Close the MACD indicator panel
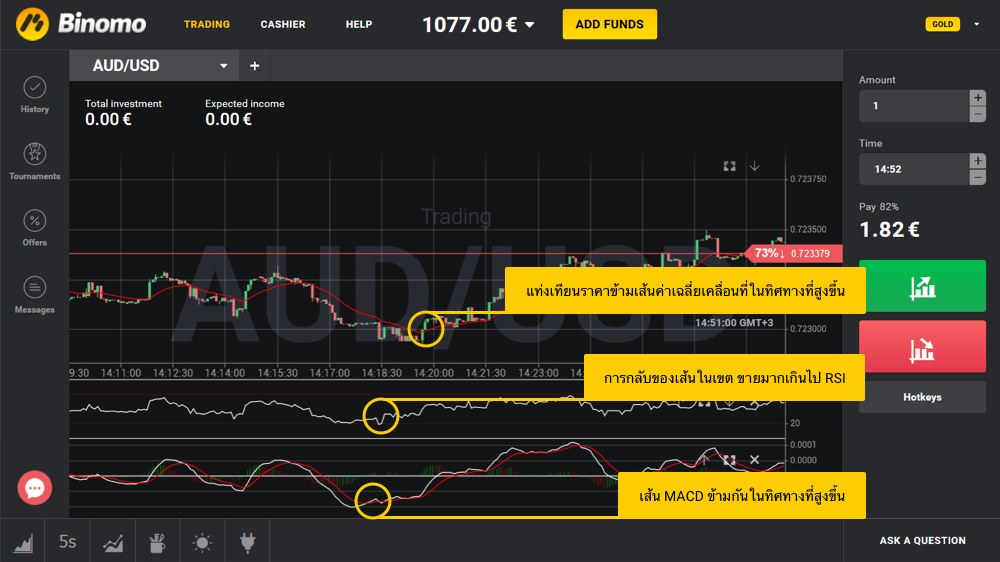The height and width of the screenshot is (562, 1000). tap(755, 460)
